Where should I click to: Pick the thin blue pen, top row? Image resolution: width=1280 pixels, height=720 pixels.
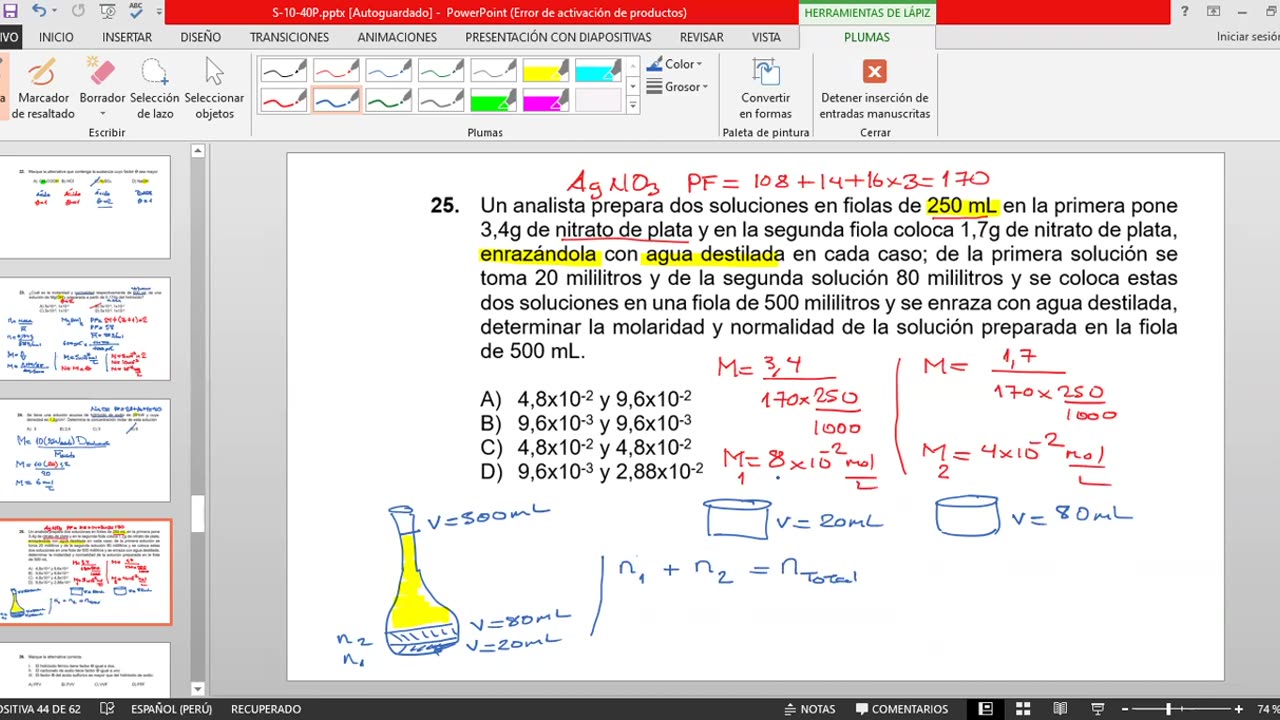[x=388, y=71]
